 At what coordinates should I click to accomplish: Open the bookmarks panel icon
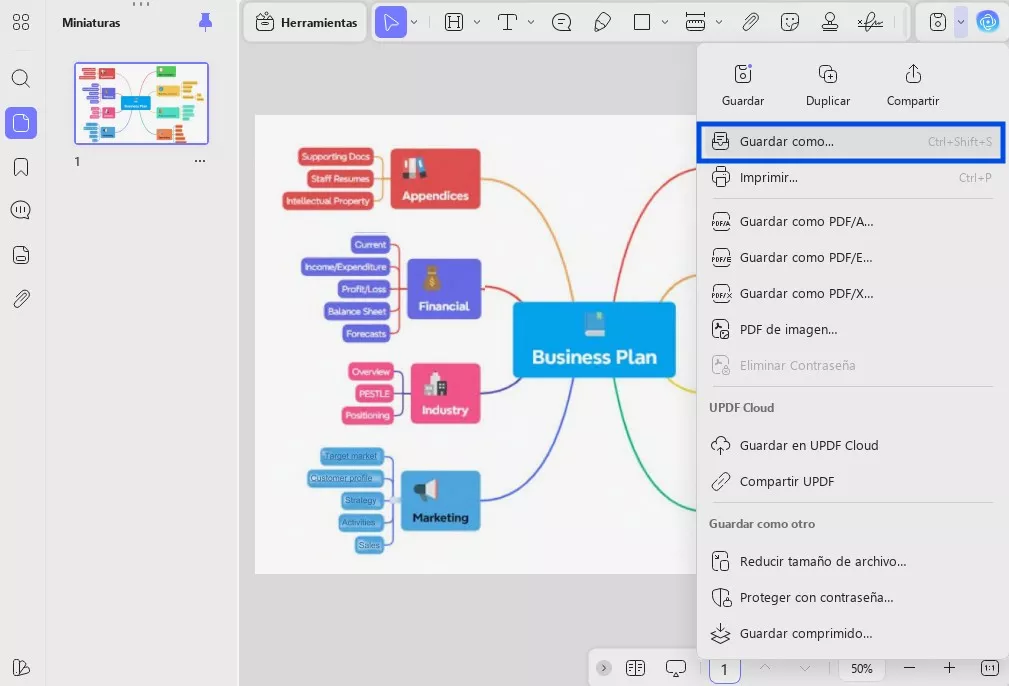coord(21,167)
